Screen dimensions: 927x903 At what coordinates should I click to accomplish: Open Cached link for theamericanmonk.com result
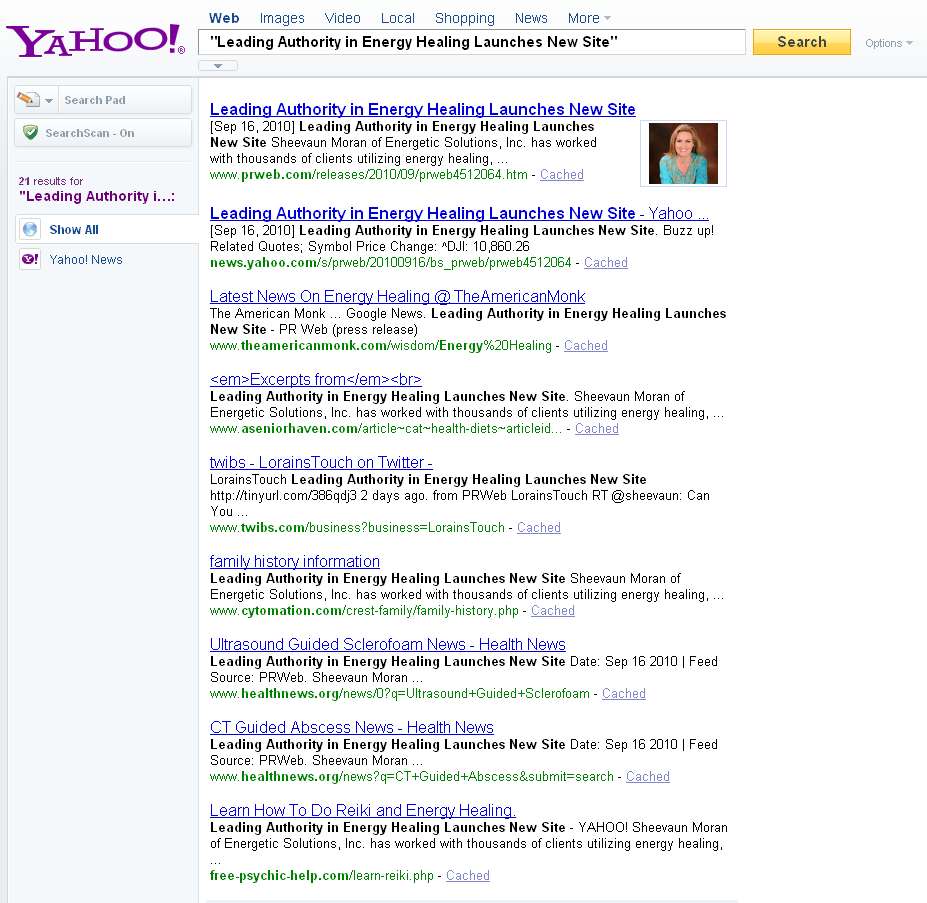586,345
